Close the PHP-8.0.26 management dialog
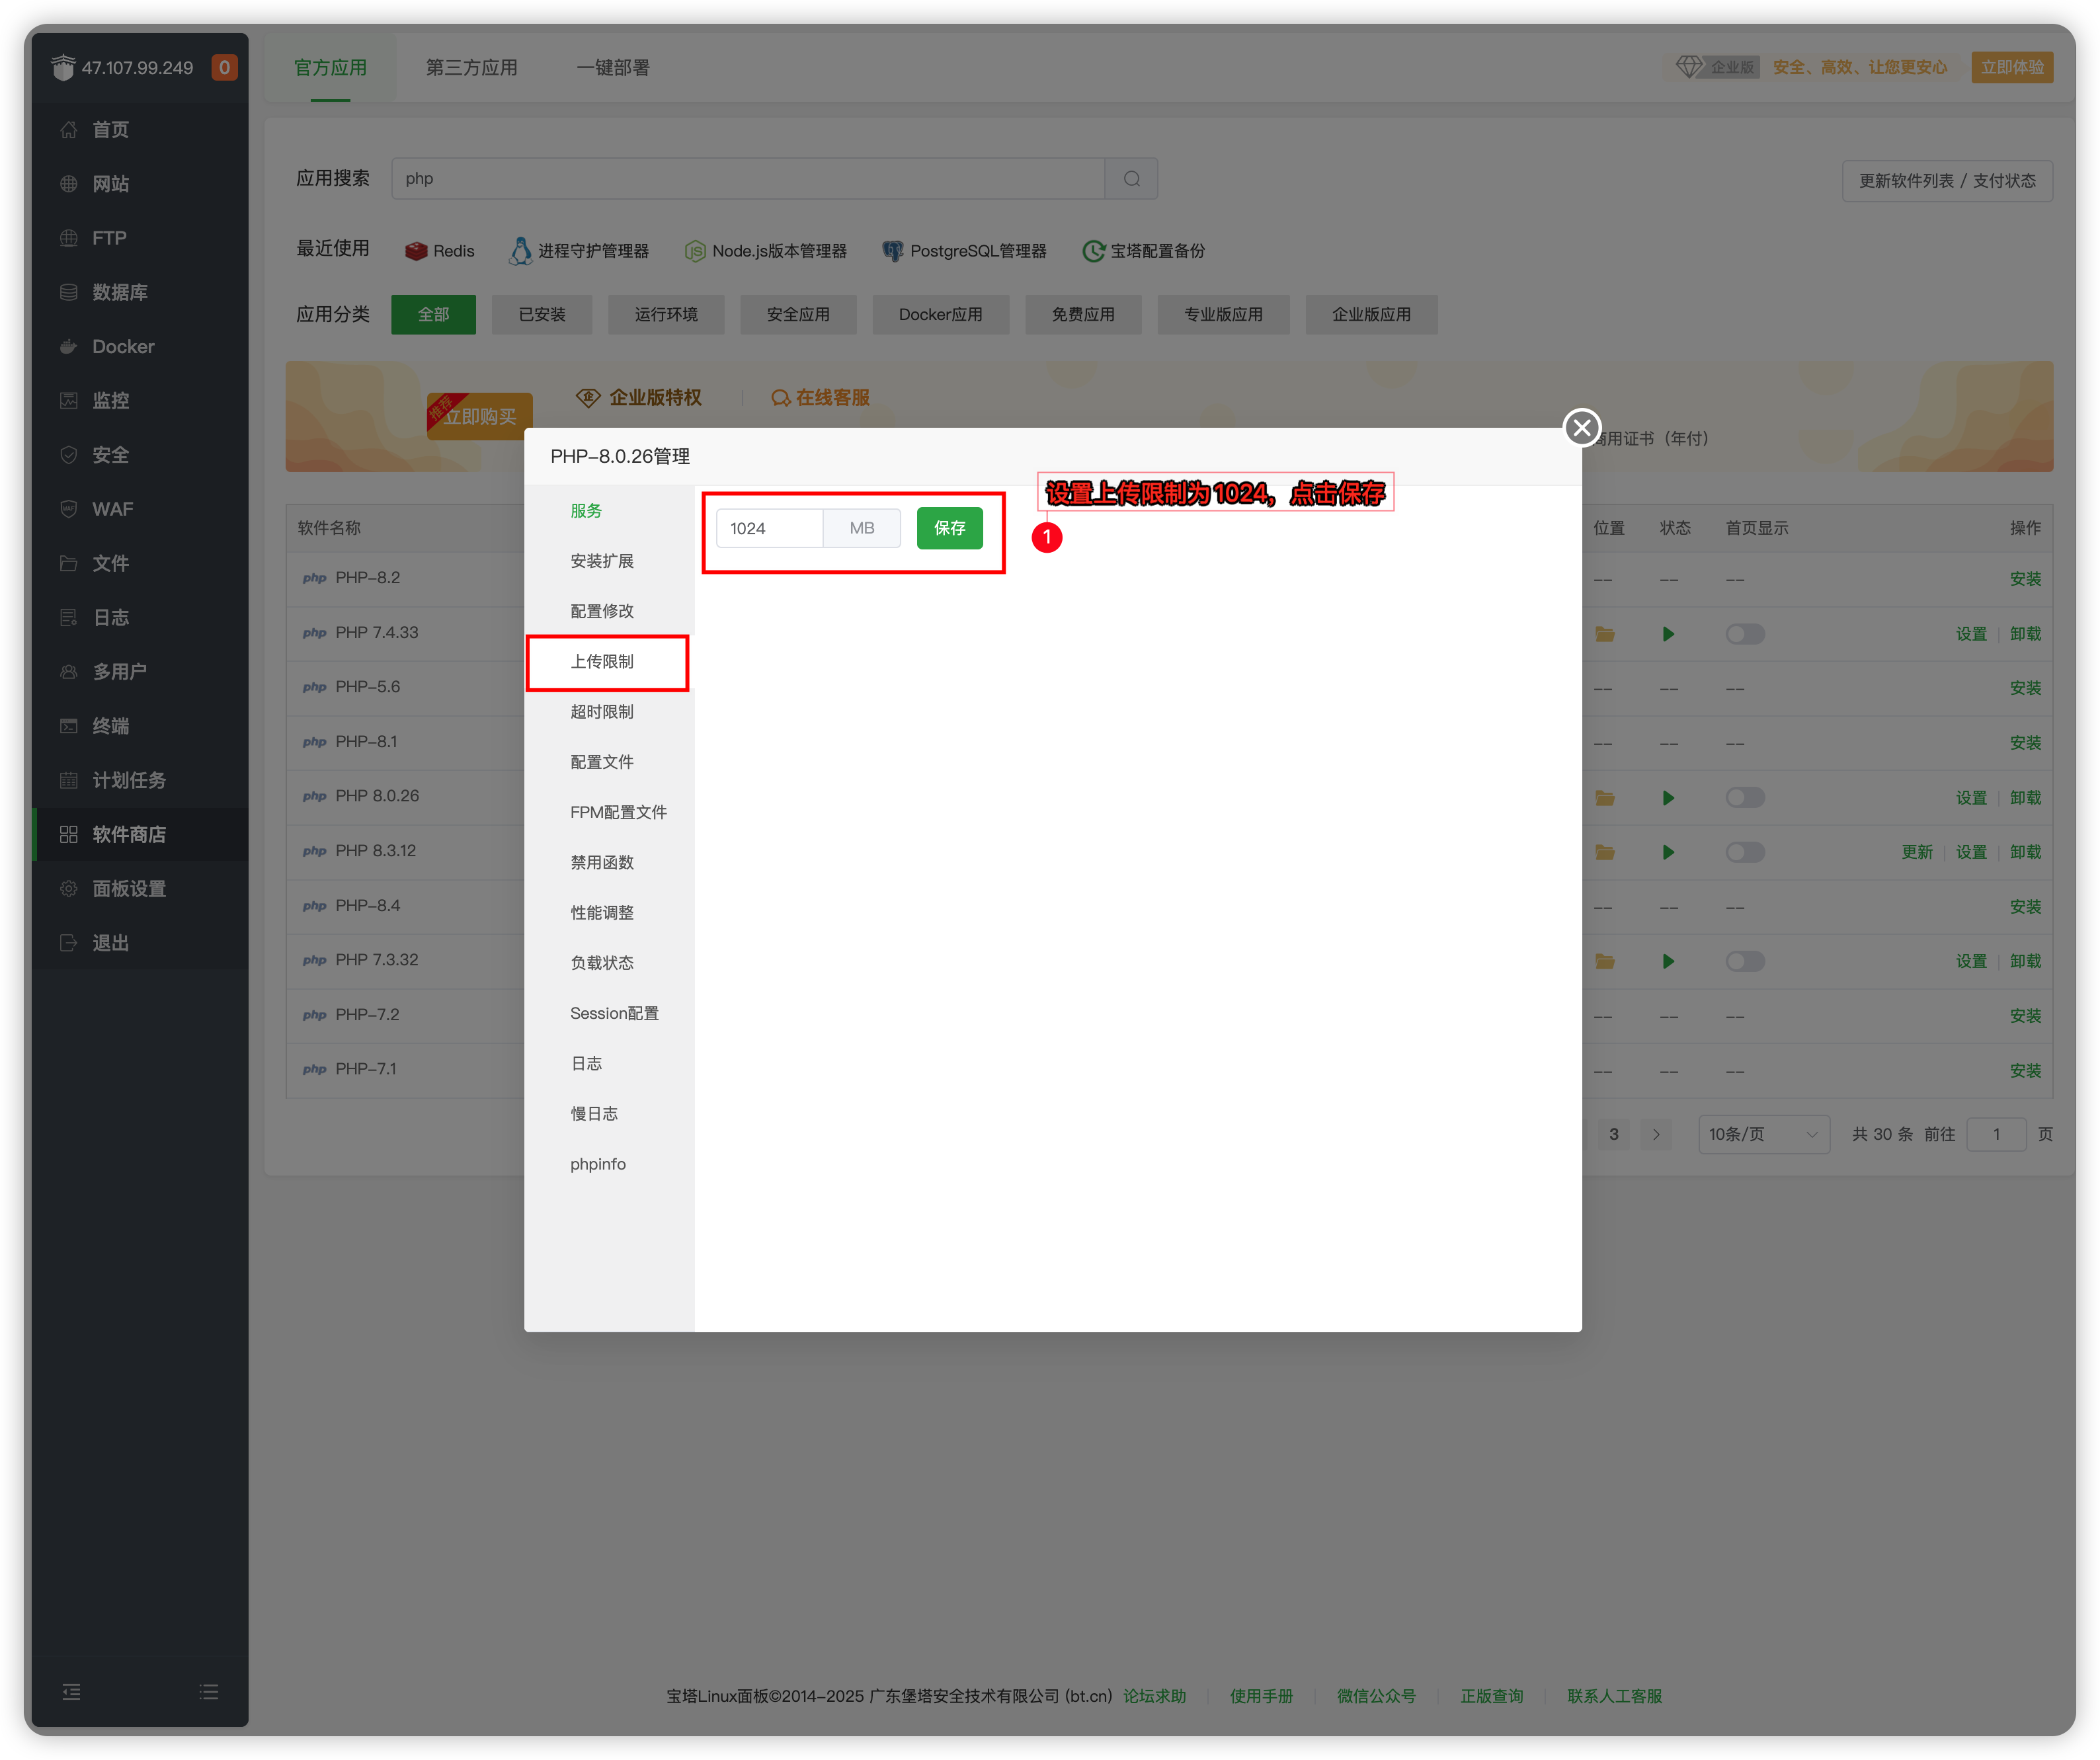 [x=1581, y=428]
